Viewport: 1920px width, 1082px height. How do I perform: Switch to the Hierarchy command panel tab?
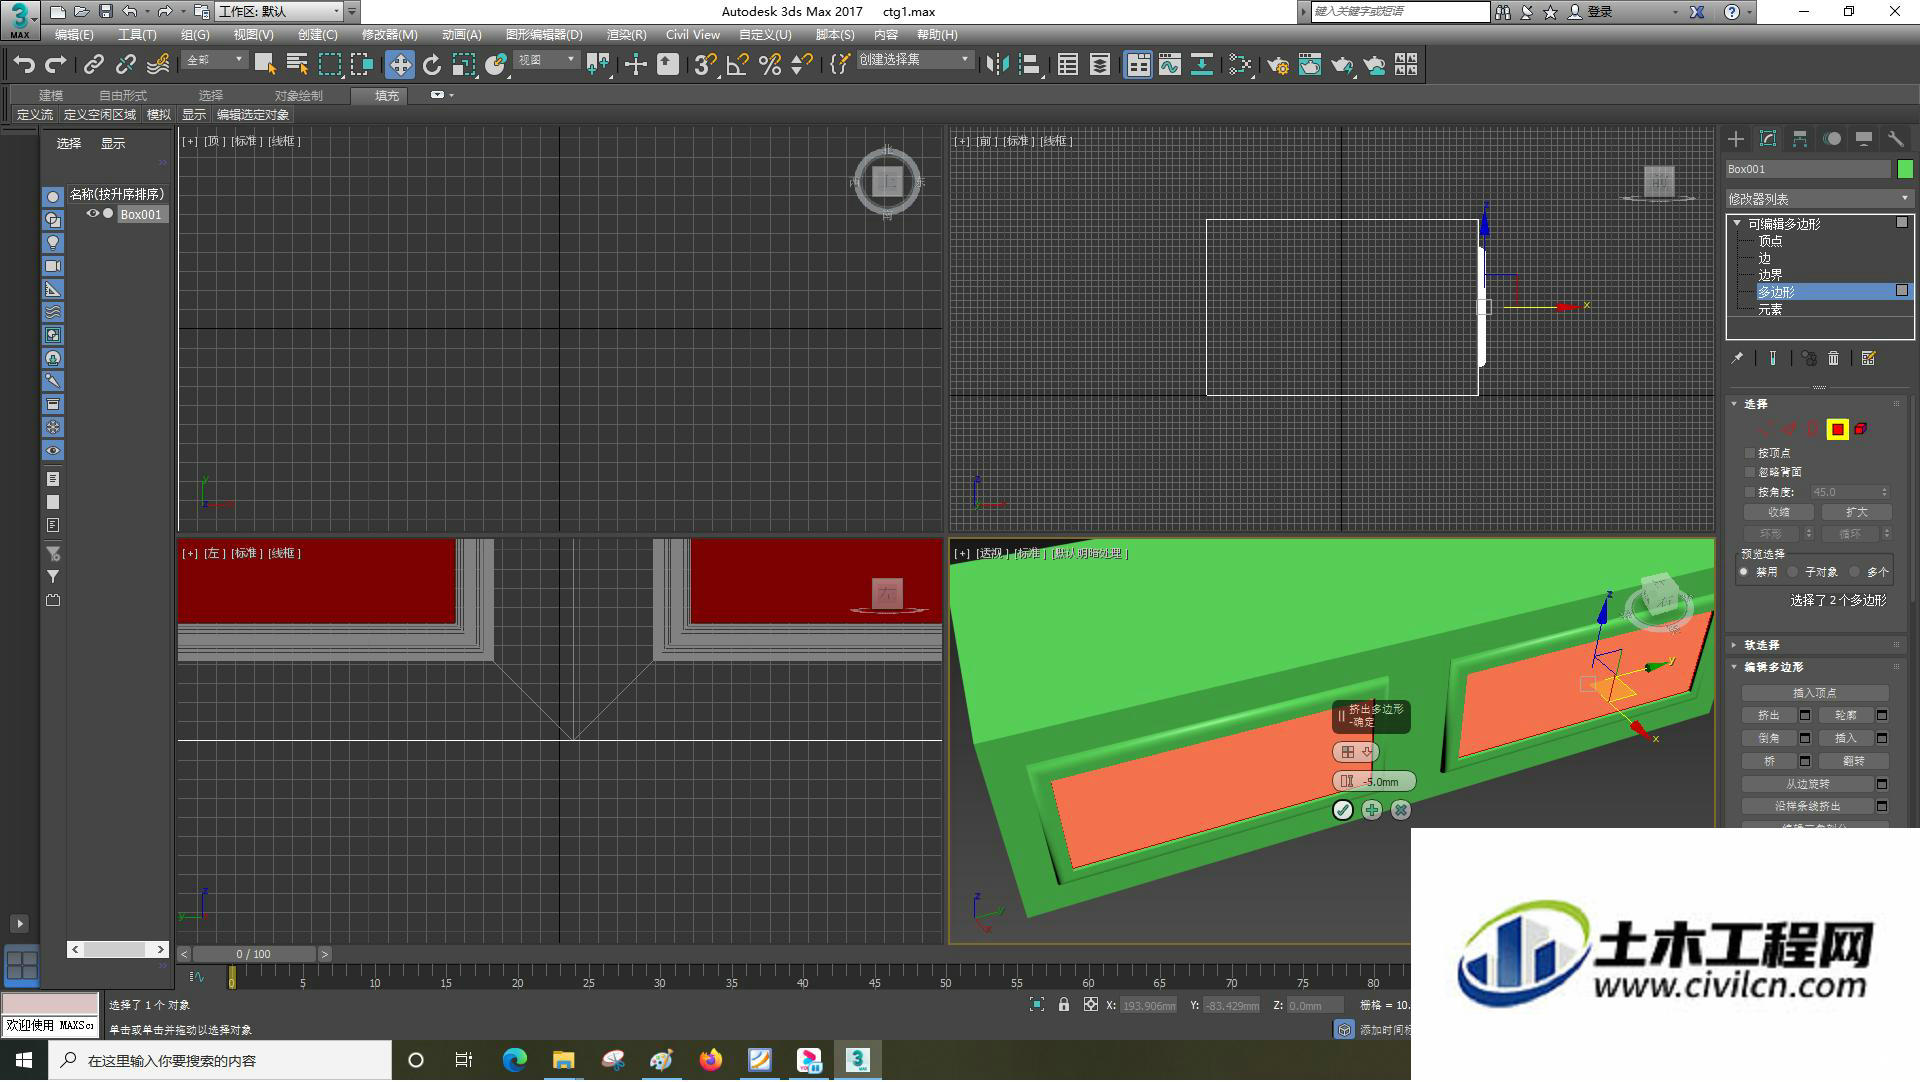pos(1800,139)
